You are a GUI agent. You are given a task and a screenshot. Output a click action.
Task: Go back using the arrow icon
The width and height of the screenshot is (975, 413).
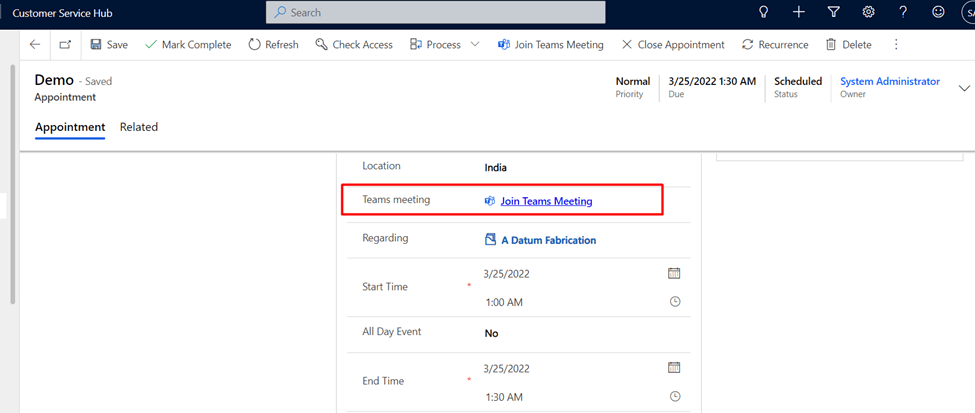tap(35, 45)
